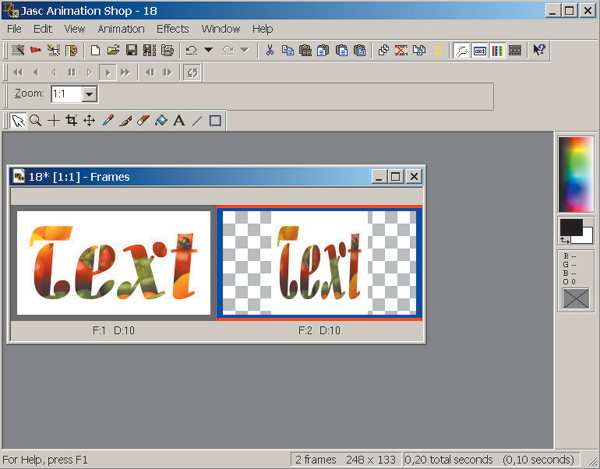Screen dimensions: 600x469
Task: Open the Animation menu
Action: tap(121, 29)
